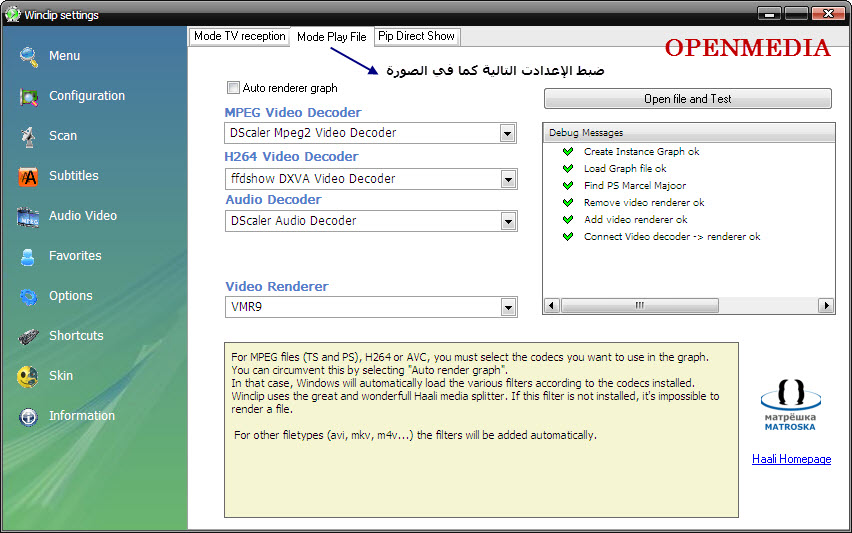Screen dimensions: 852x533
Task: Click debug scrollbar right arrow
Action: (826, 305)
